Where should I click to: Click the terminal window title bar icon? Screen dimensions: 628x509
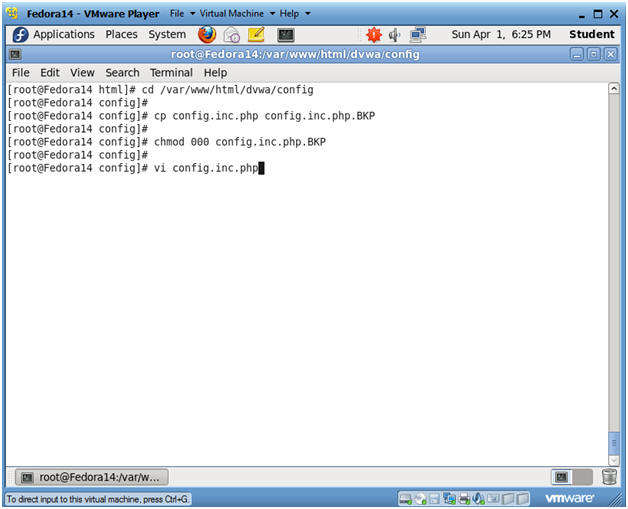click(15, 54)
